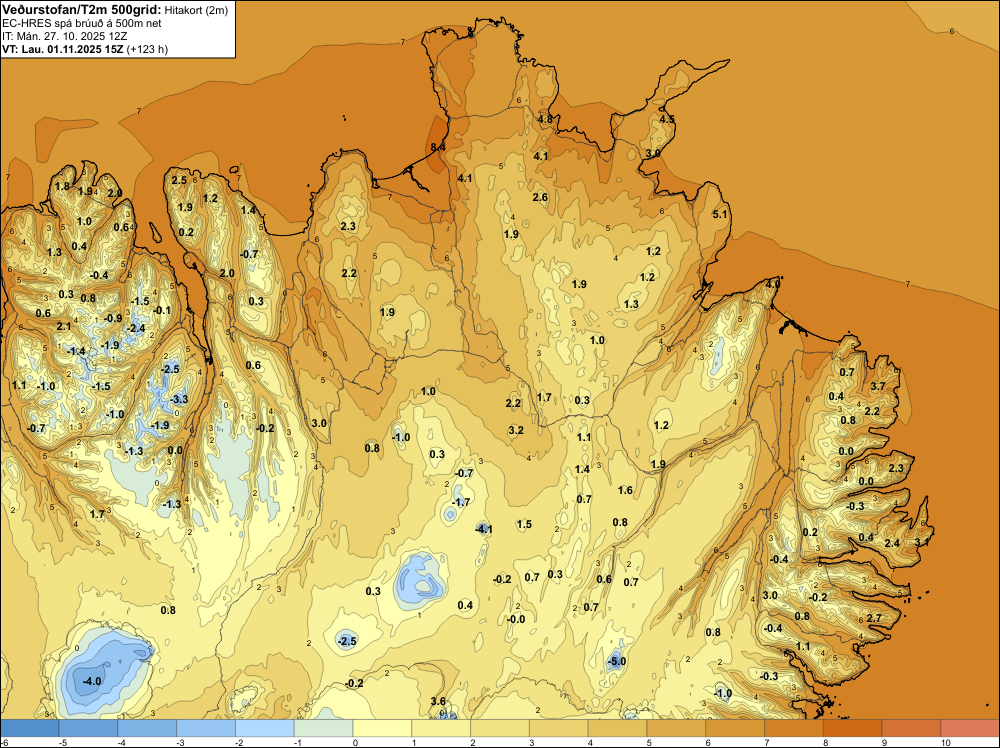Select the init time 'IT: Mán. 27. 10. 2025 12Z'
Viewport: 1000px width, 748px height.
tap(64, 36)
